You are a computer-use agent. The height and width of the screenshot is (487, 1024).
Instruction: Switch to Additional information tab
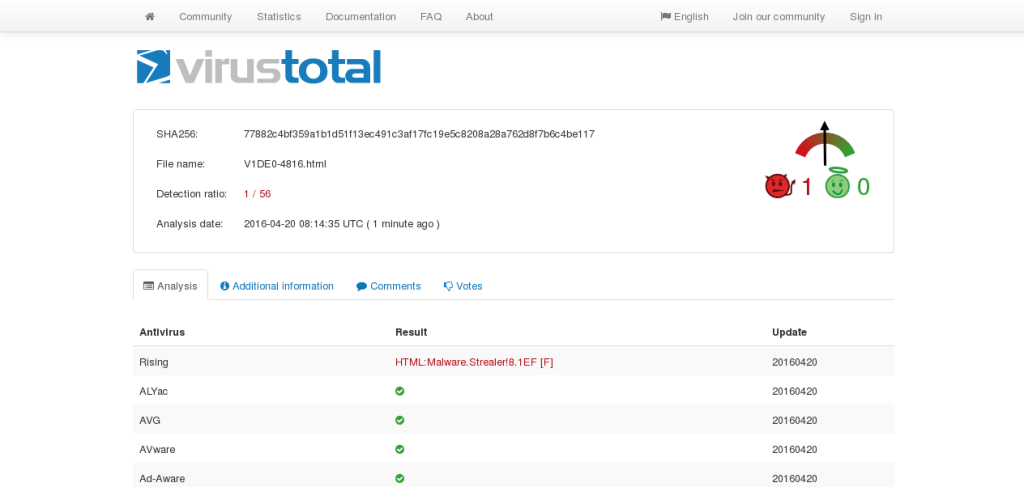tap(277, 286)
